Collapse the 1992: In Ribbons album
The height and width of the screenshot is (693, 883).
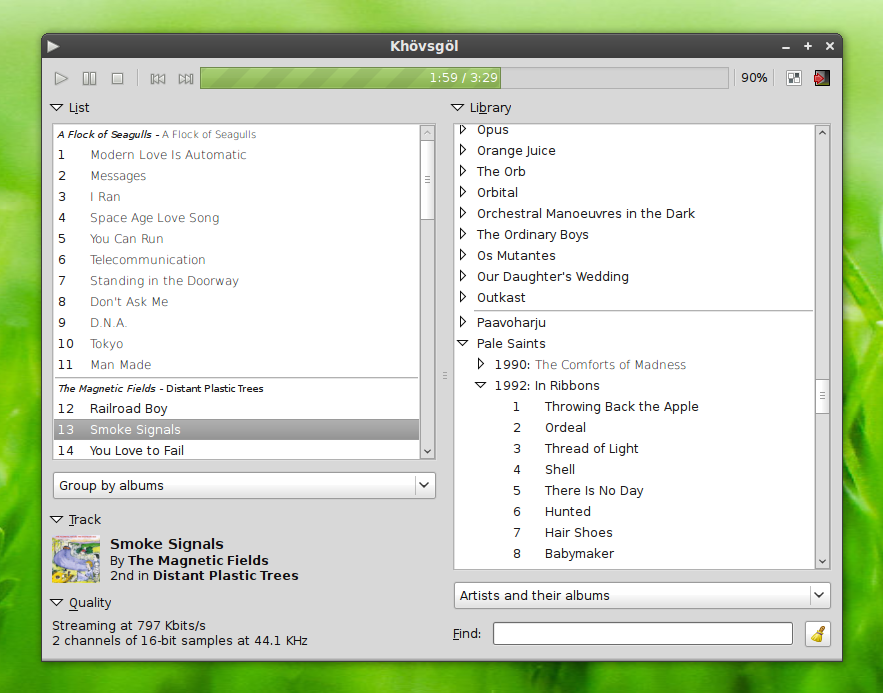tap(480, 386)
